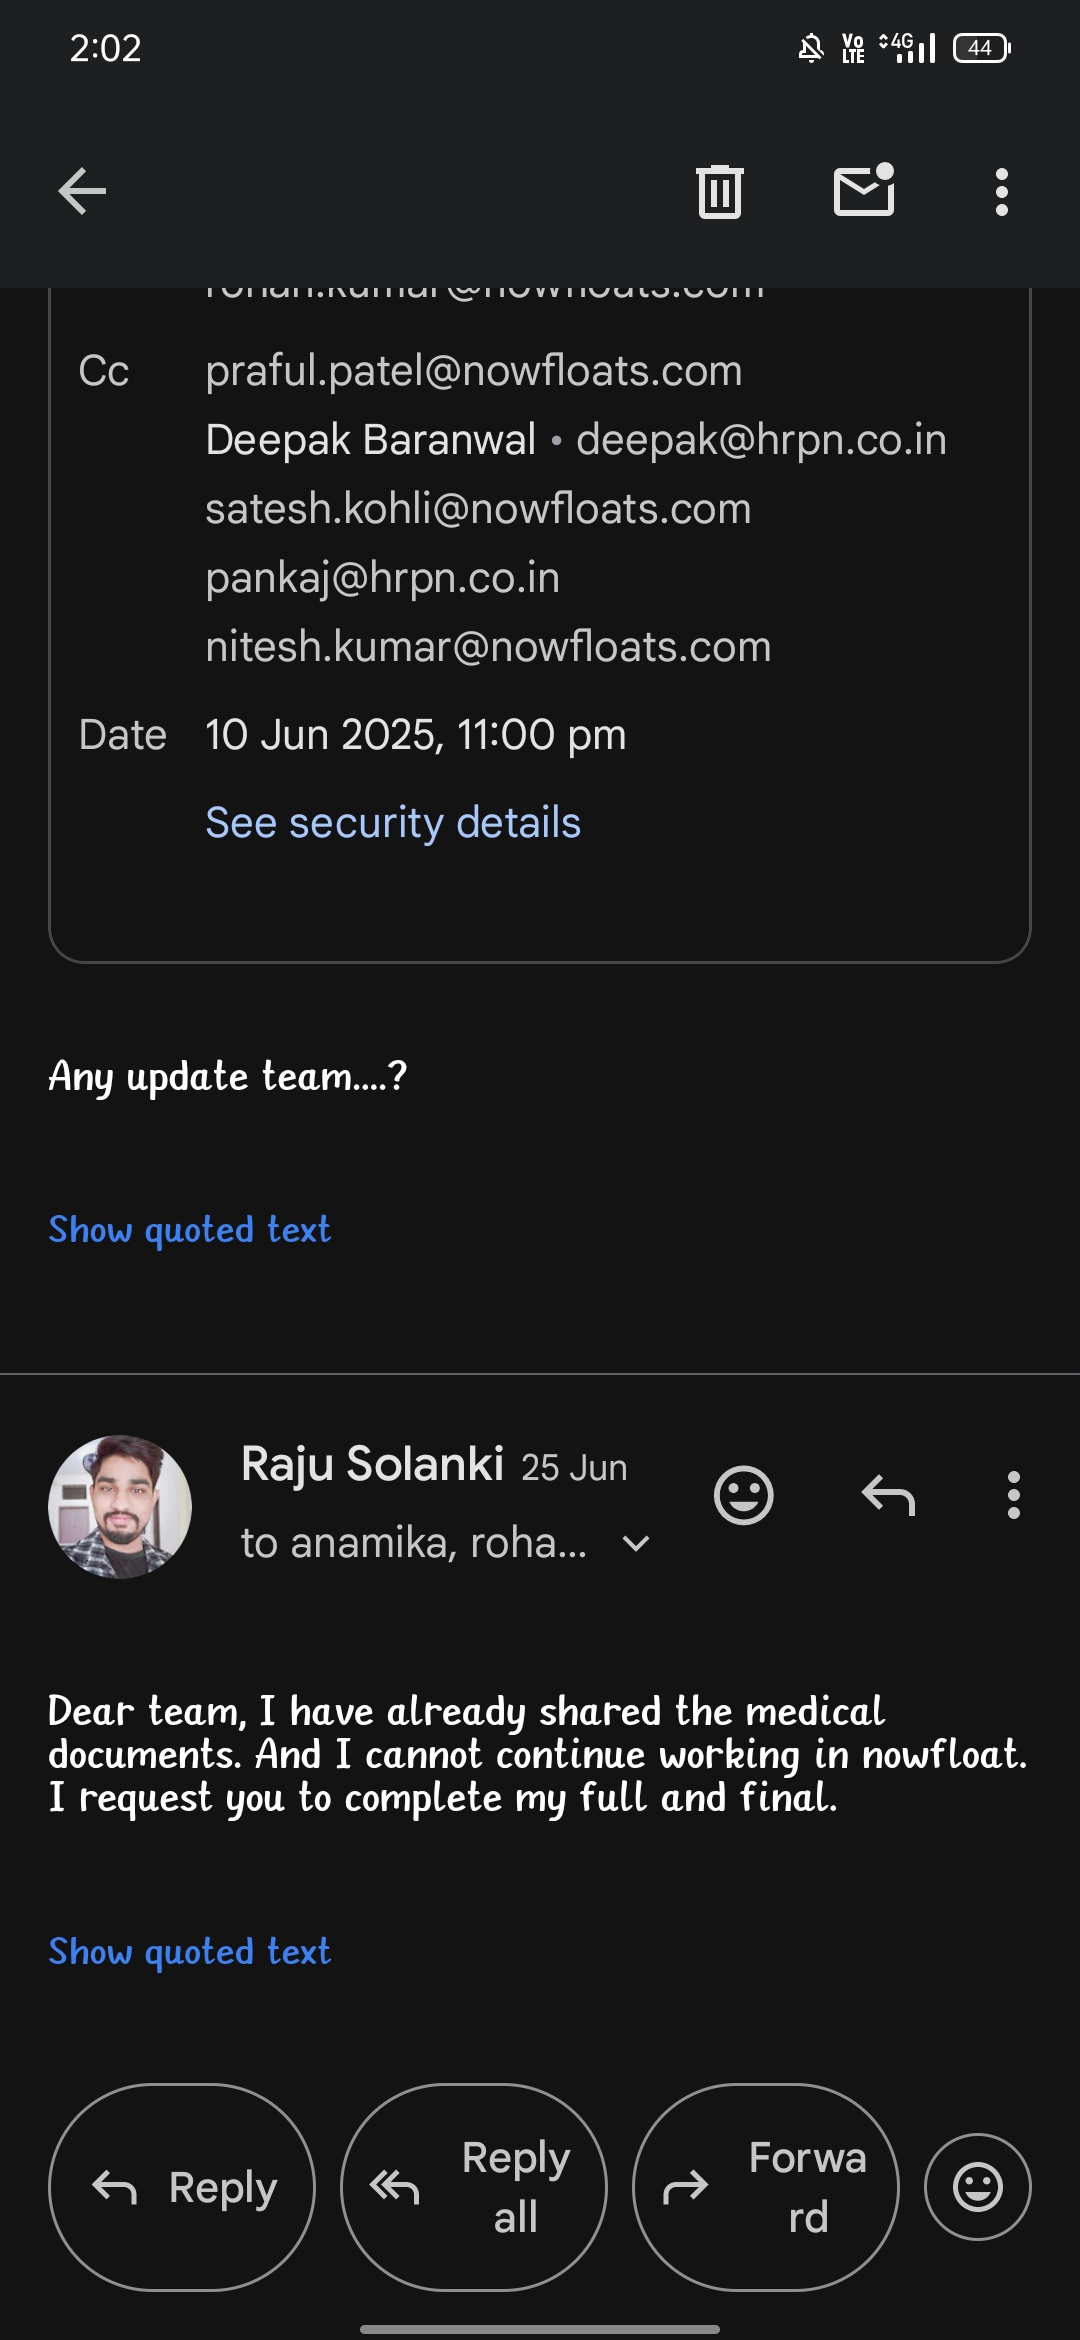Tap the Reply button at bottom
The height and width of the screenshot is (2340, 1080).
(182, 2187)
